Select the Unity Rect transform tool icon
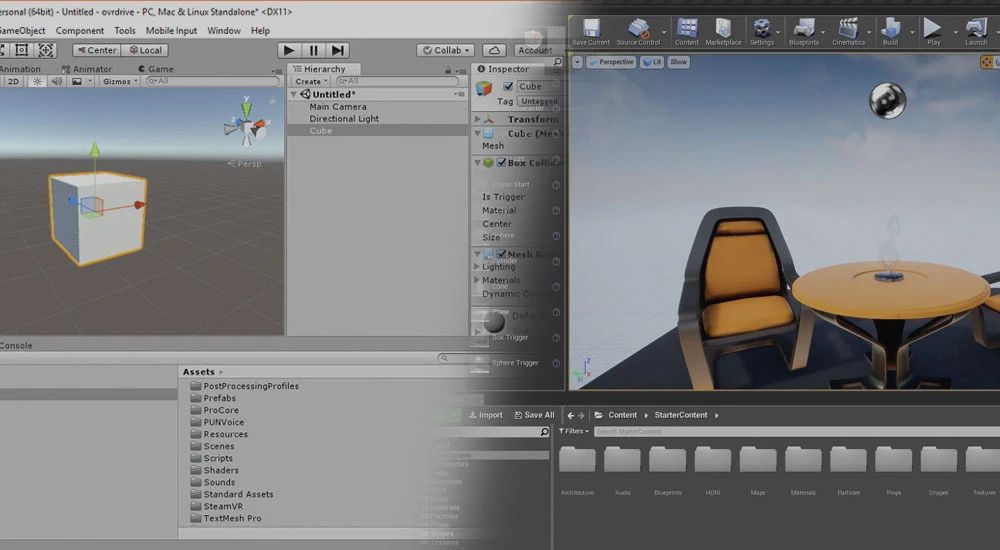 coord(22,50)
